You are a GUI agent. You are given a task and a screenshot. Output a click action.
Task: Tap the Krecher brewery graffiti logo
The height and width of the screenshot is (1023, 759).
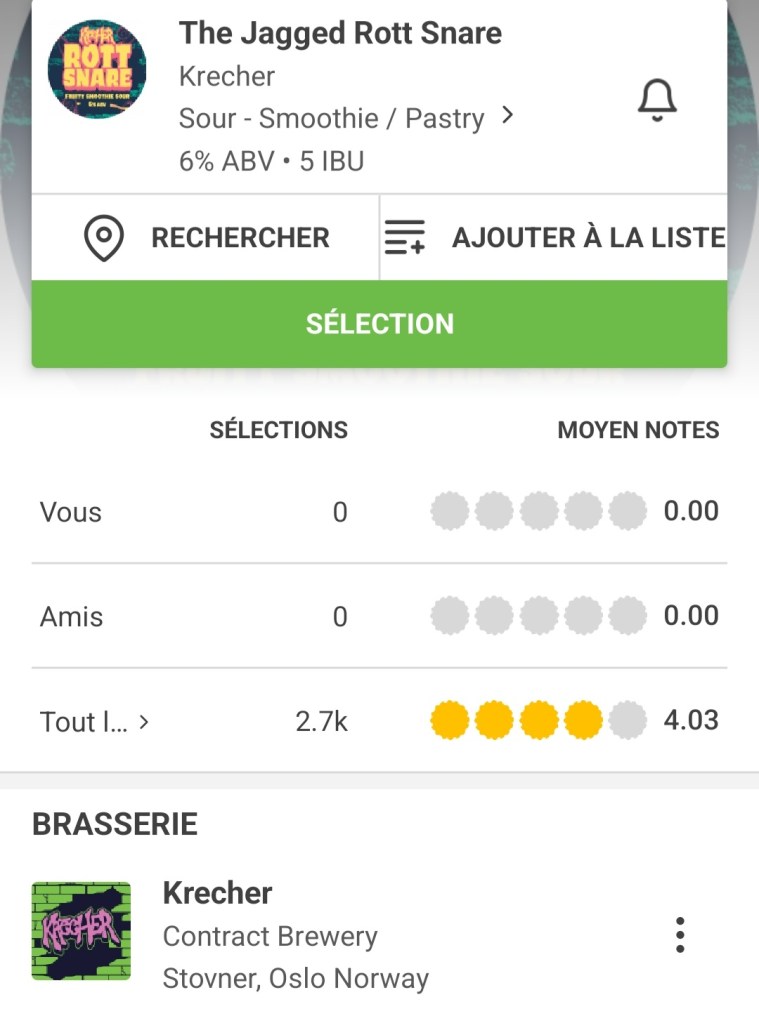pos(81,931)
